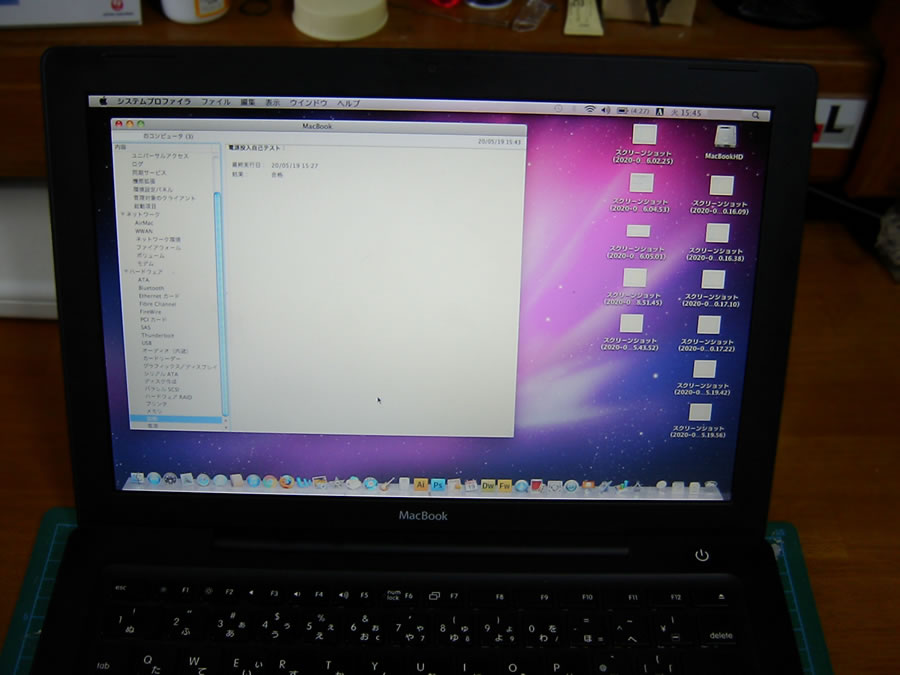Select Bluetooth in the hardware list
The image size is (900, 675).
(x=151, y=288)
